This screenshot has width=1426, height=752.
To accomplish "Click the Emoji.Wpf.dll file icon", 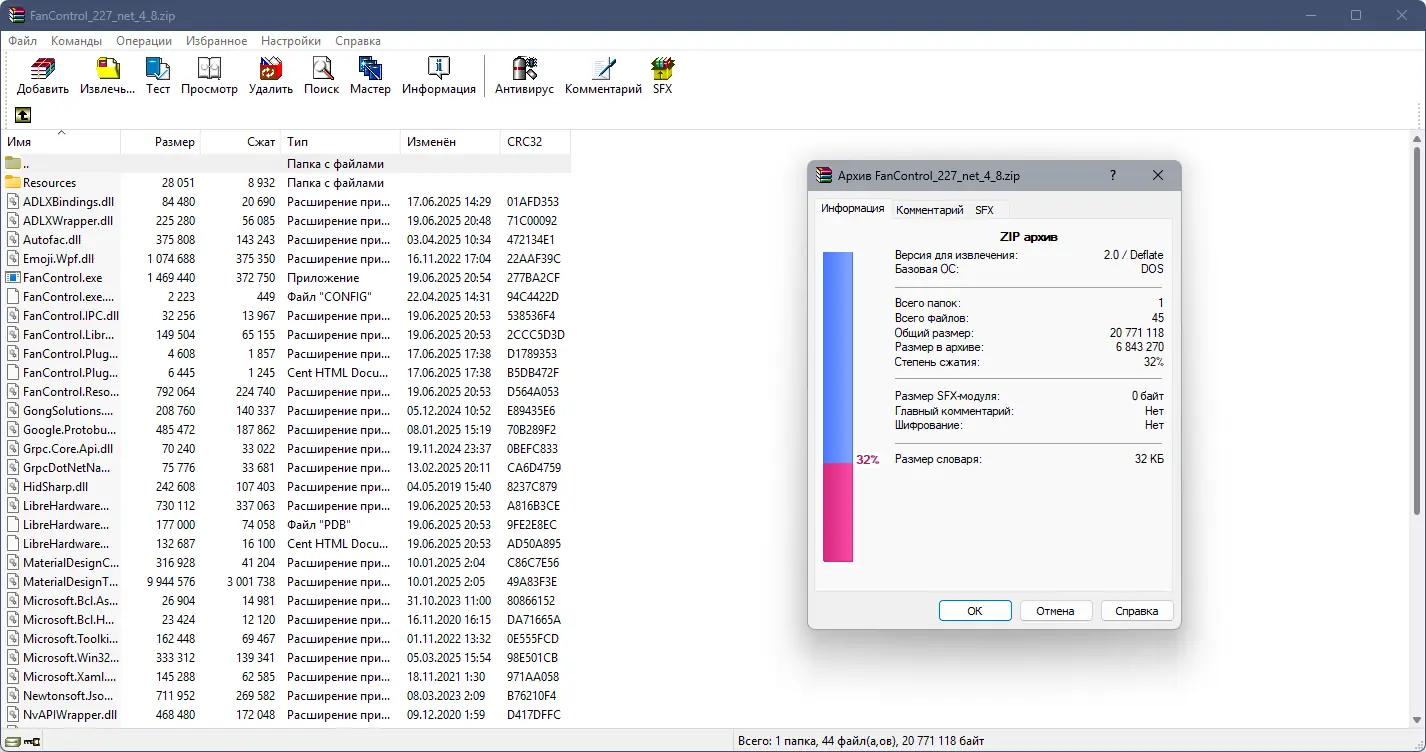I will pos(13,258).
